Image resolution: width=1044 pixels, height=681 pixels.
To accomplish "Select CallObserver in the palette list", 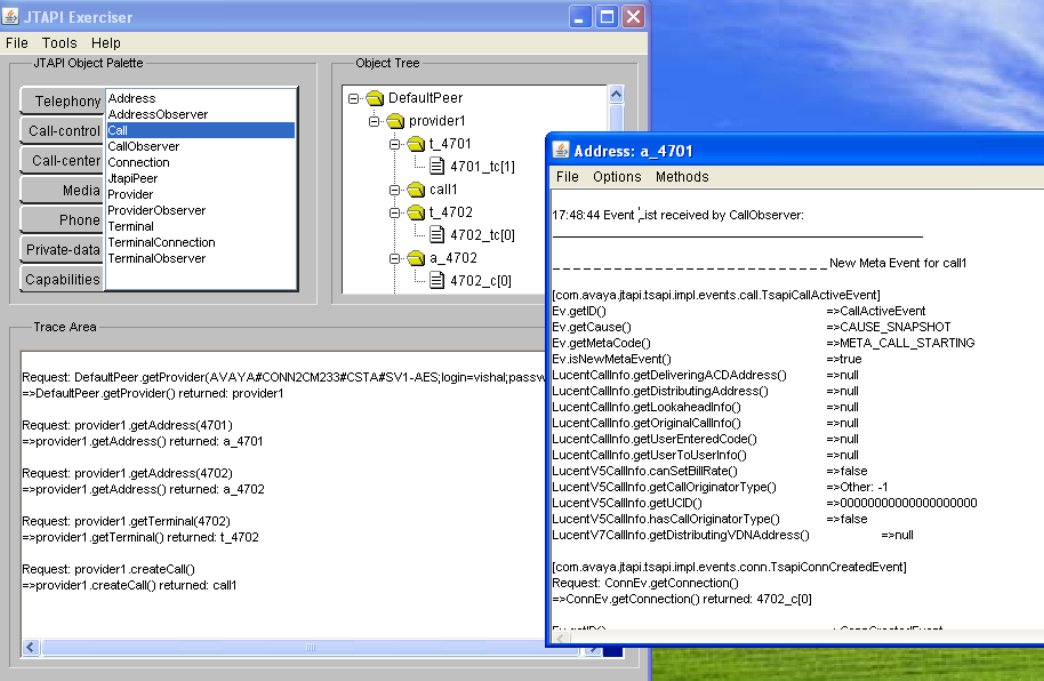I will pyautogui.click(x=200, y=146).
